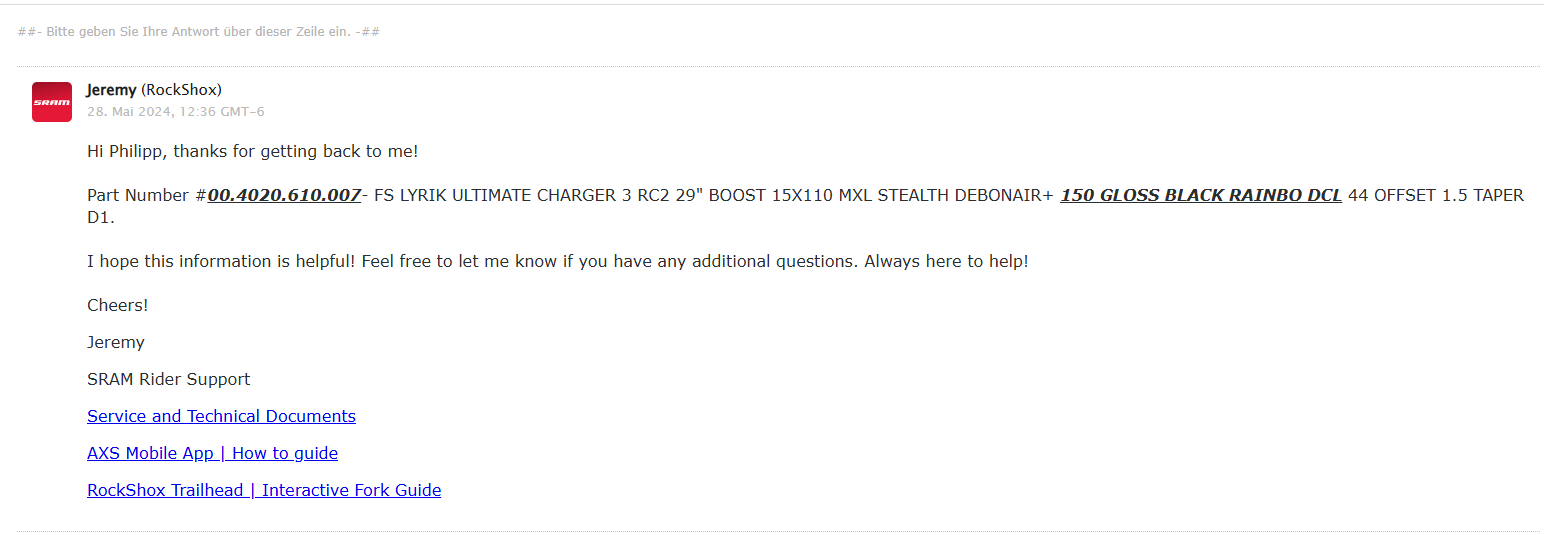Click the red SRAM avatar icon
Screen dimensions: 1544x535
click(52, 102)
